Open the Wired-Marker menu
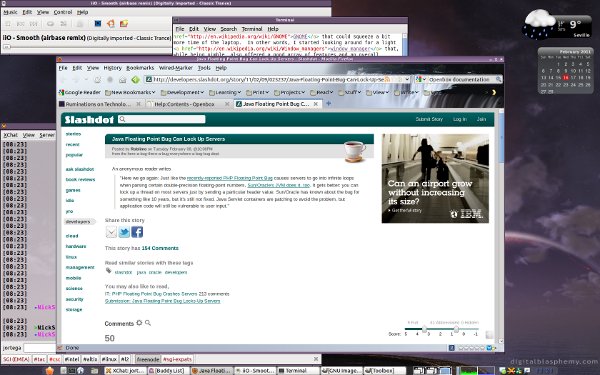Viewport: 600px width, 375px height. pyautogui.click(x=176, y=68)
